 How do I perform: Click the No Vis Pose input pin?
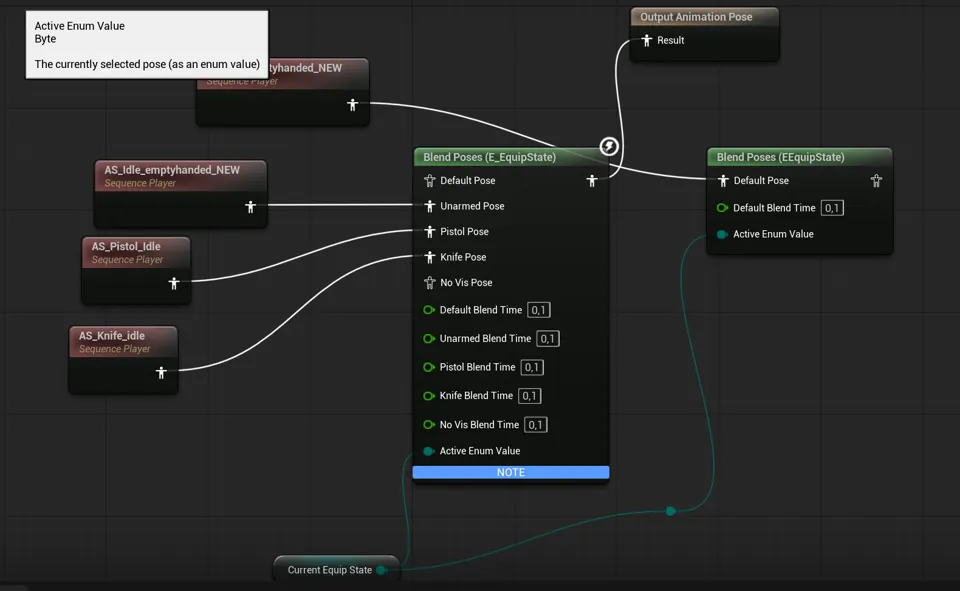429,283
